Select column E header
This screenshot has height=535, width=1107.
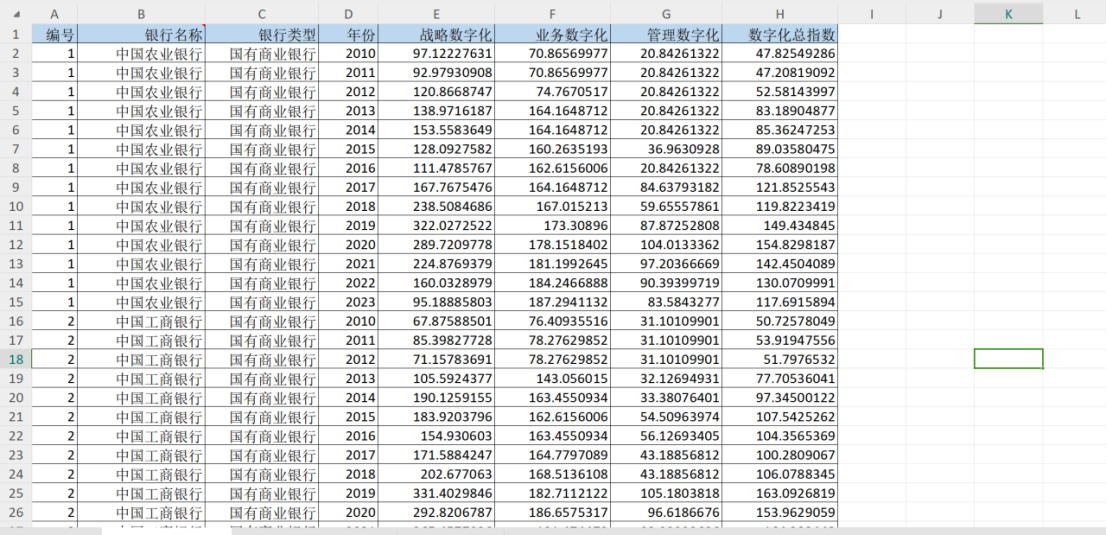(x=436, y=13)
